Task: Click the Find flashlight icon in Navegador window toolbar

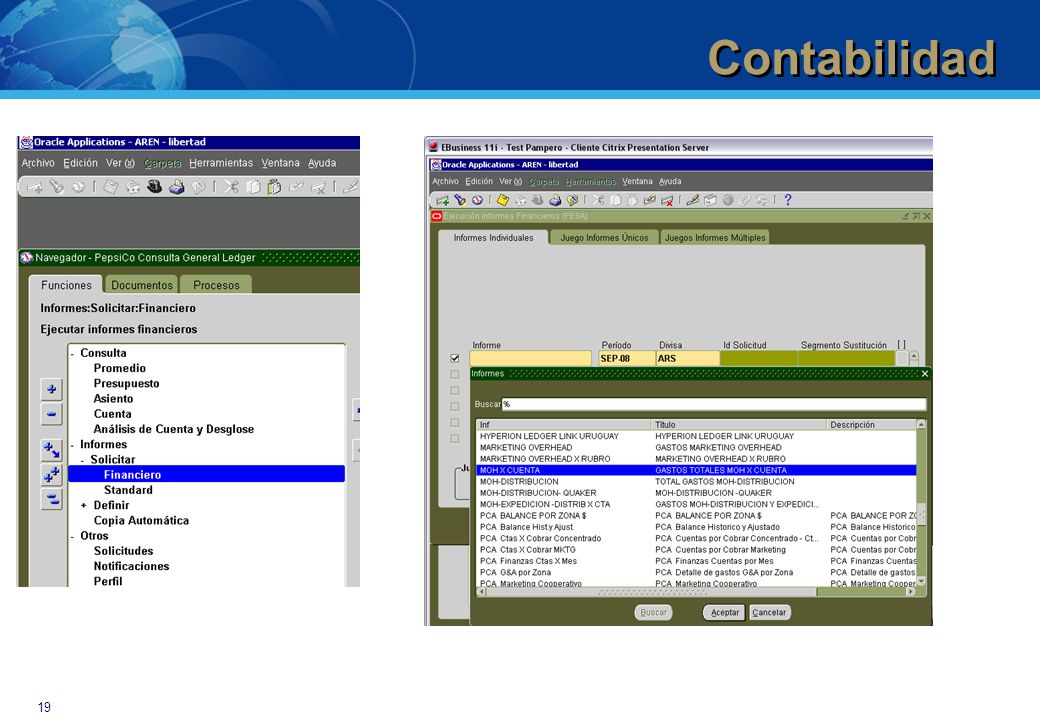Action: coord(56,186)
